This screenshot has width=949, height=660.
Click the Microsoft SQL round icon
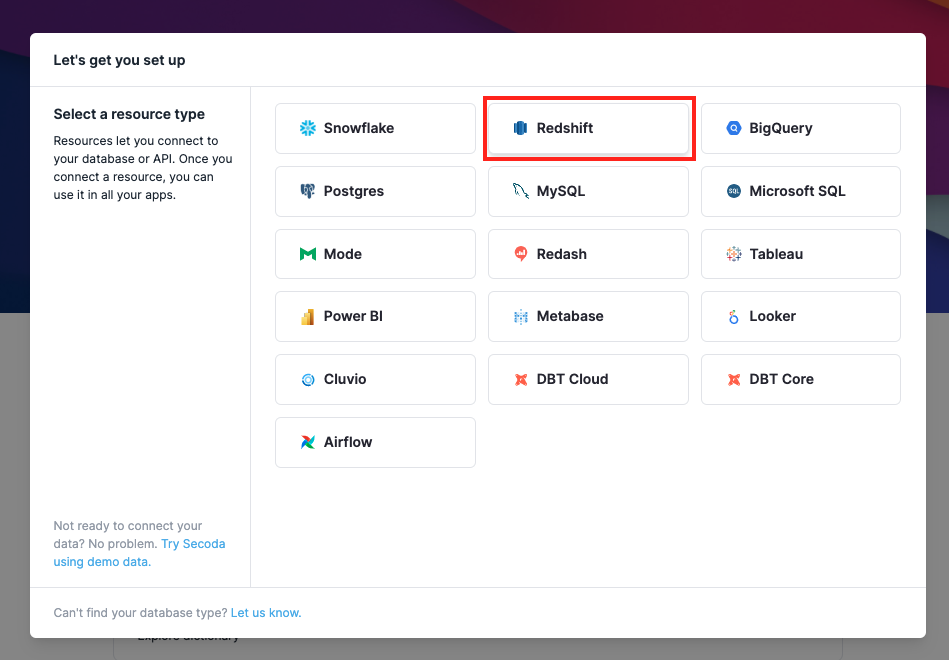point(734,191)
